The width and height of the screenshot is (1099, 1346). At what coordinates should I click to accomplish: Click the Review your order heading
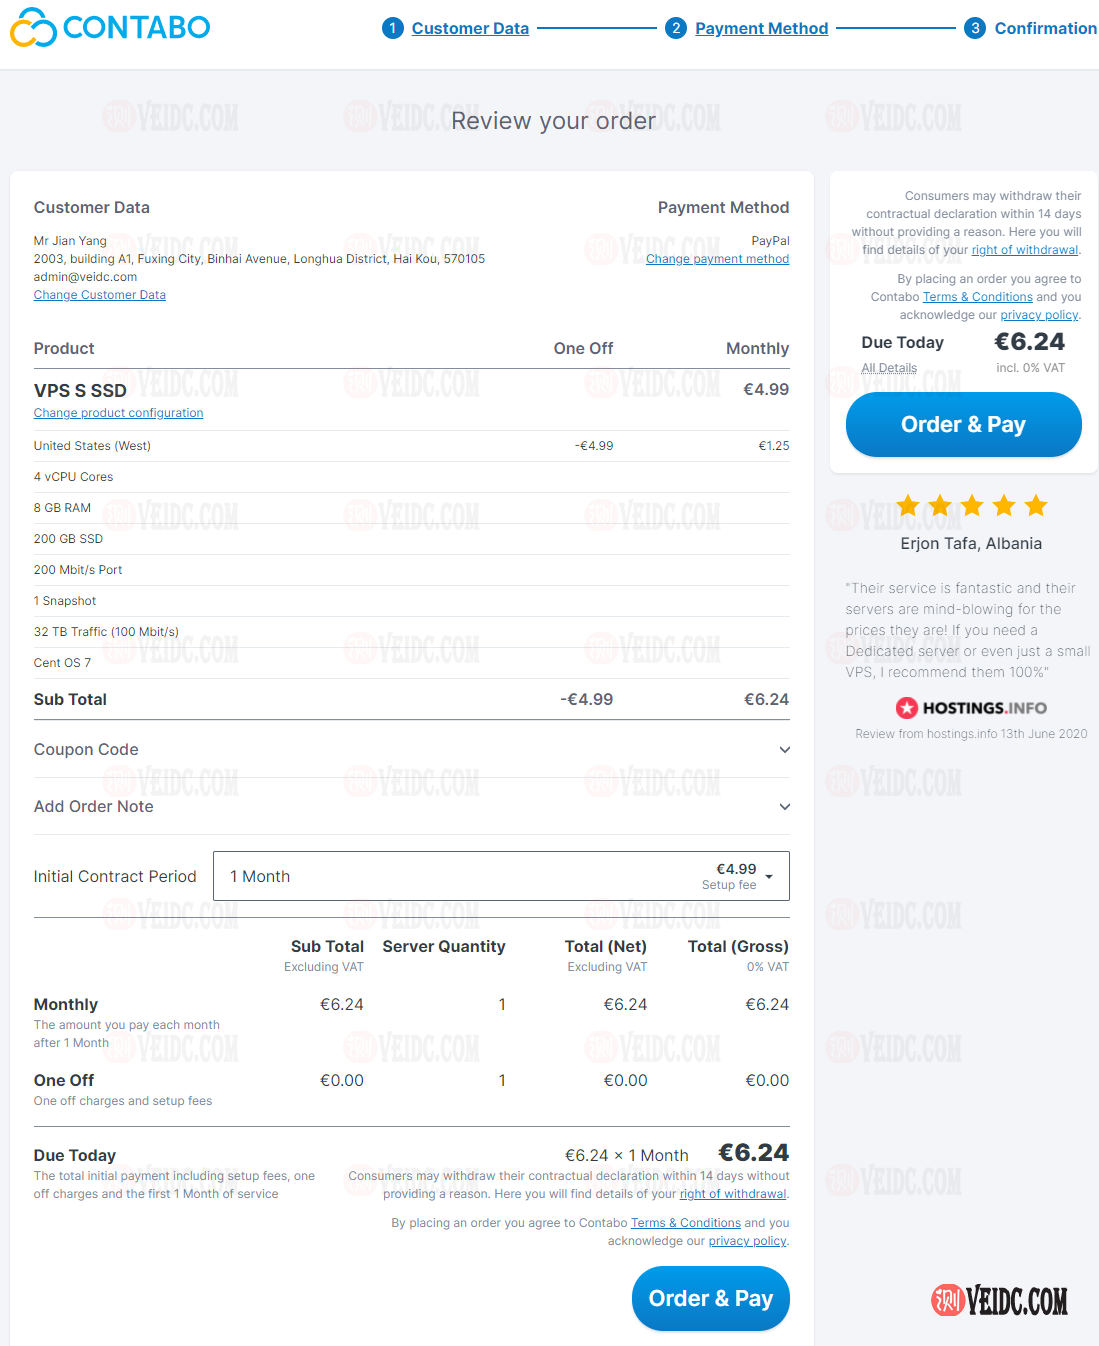click(x=553, y=121)
